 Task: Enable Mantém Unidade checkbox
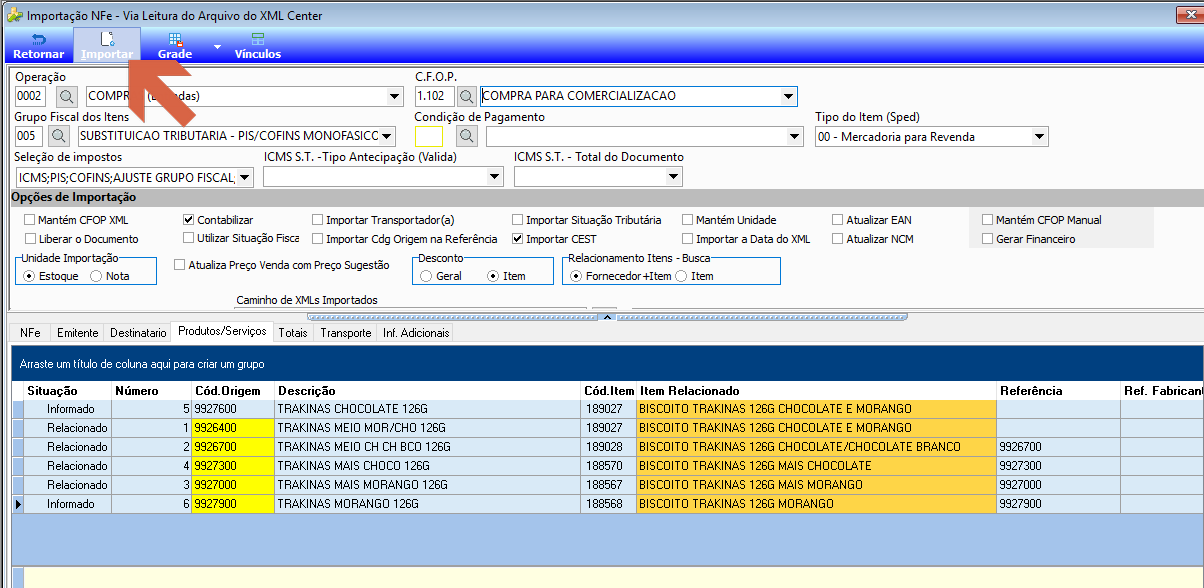[x=687, y=220]
